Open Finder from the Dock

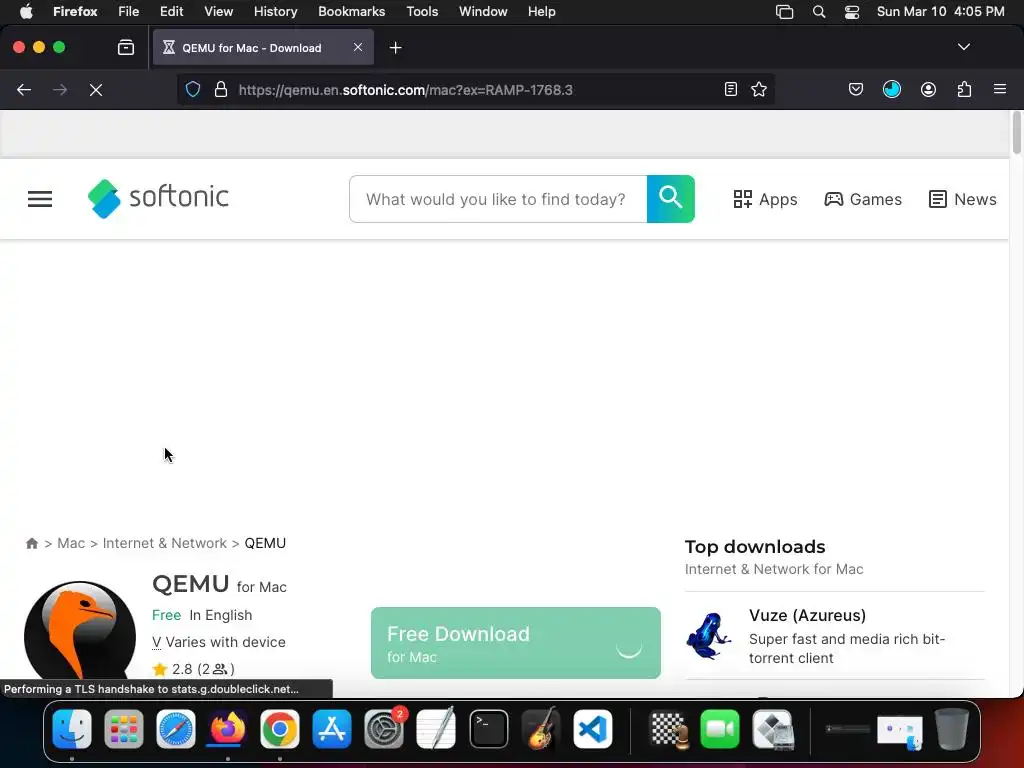coord(72,729)
